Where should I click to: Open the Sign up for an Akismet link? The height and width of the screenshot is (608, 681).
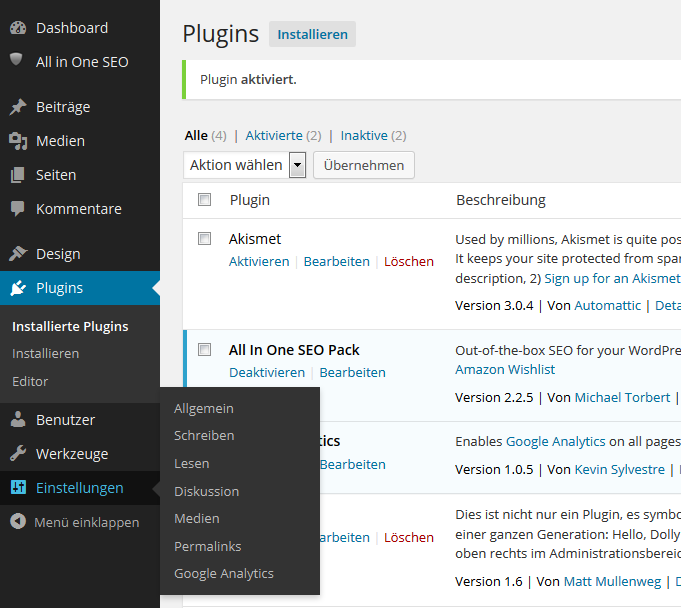coord(612,278)
